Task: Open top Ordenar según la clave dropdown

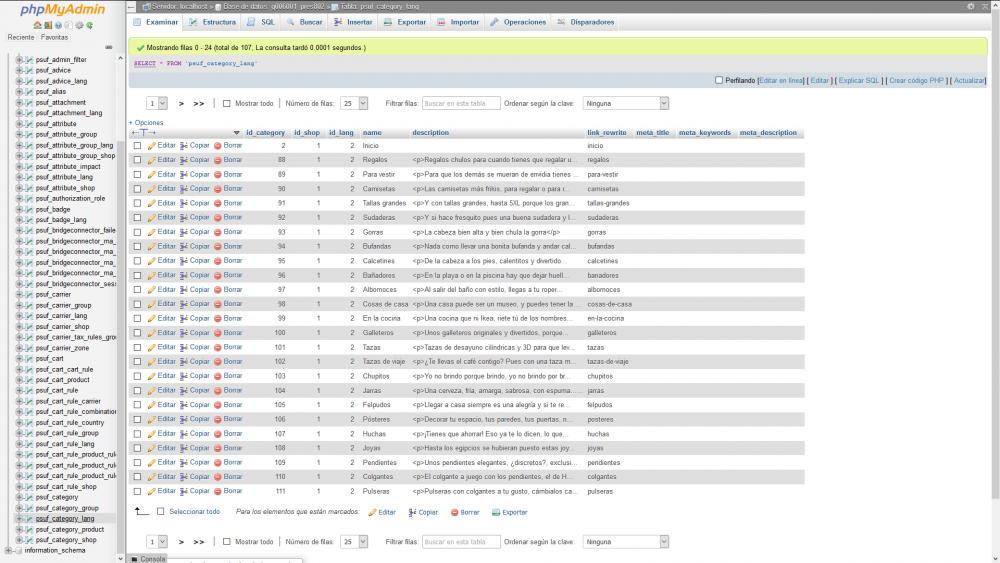Action: [x=626, y=103]
